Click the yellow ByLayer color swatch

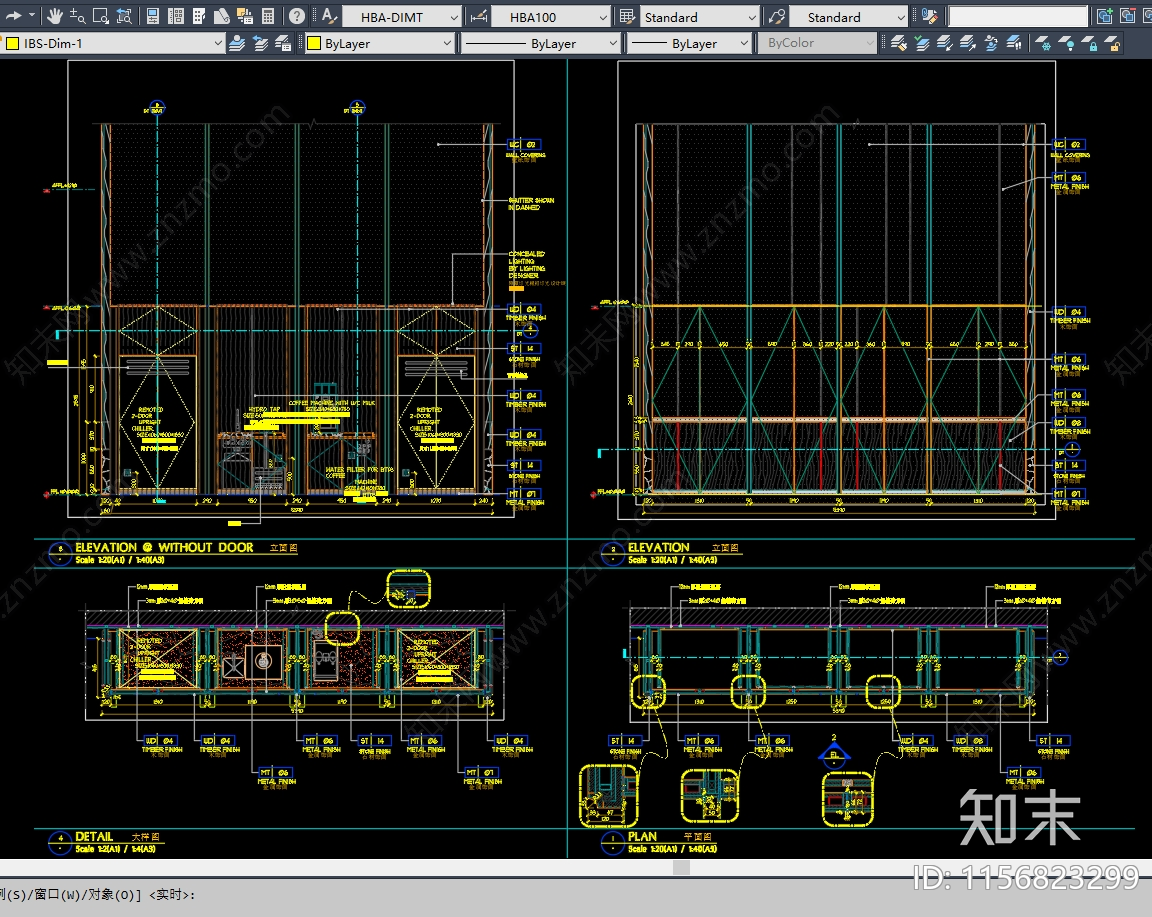coord(313,43)
